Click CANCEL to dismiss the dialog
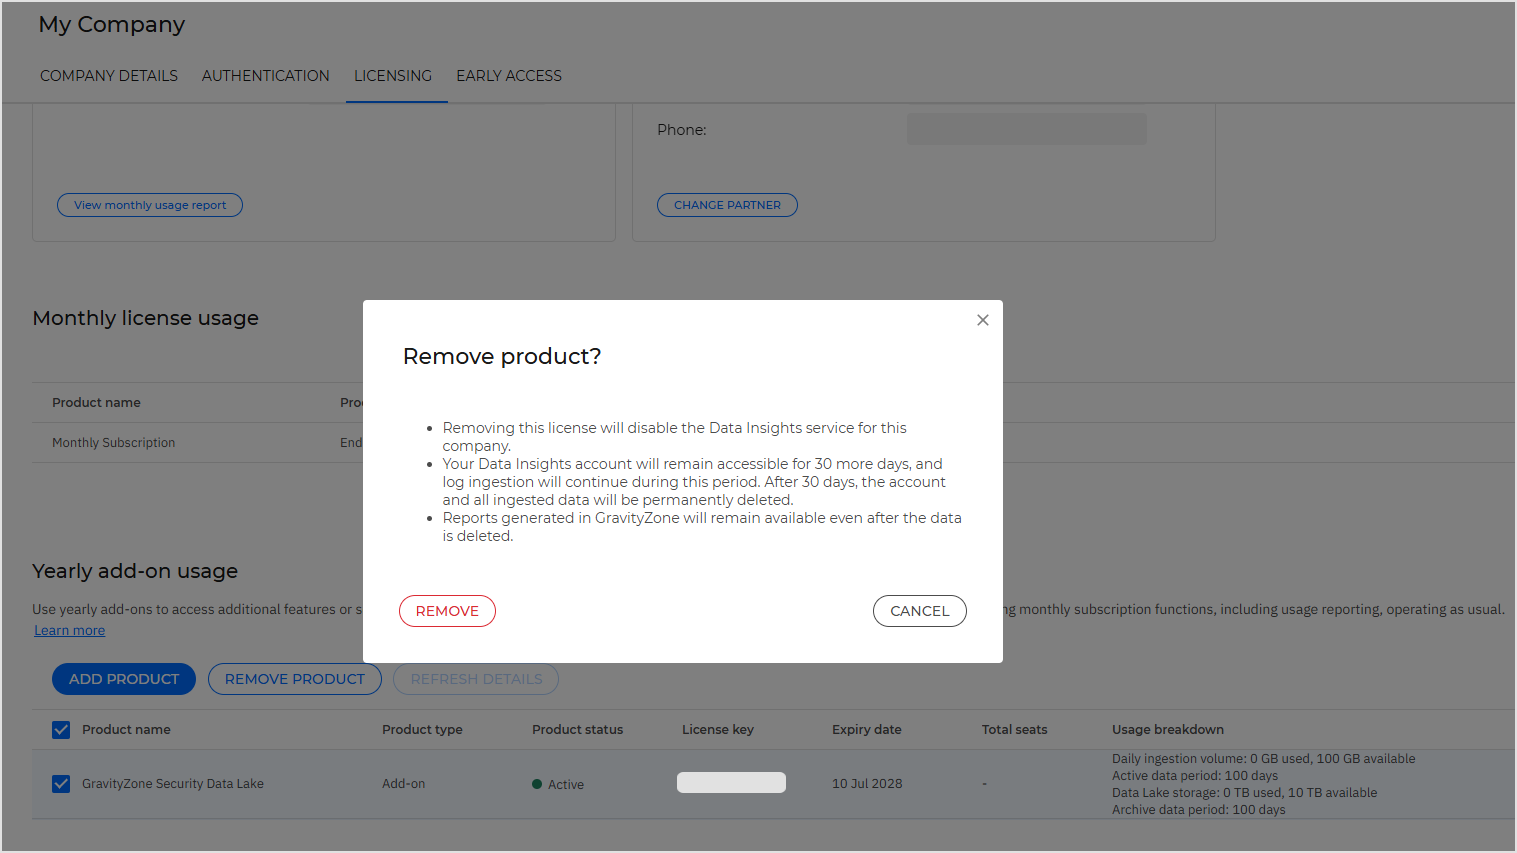The image size is (1517, 853). [919, 610]
